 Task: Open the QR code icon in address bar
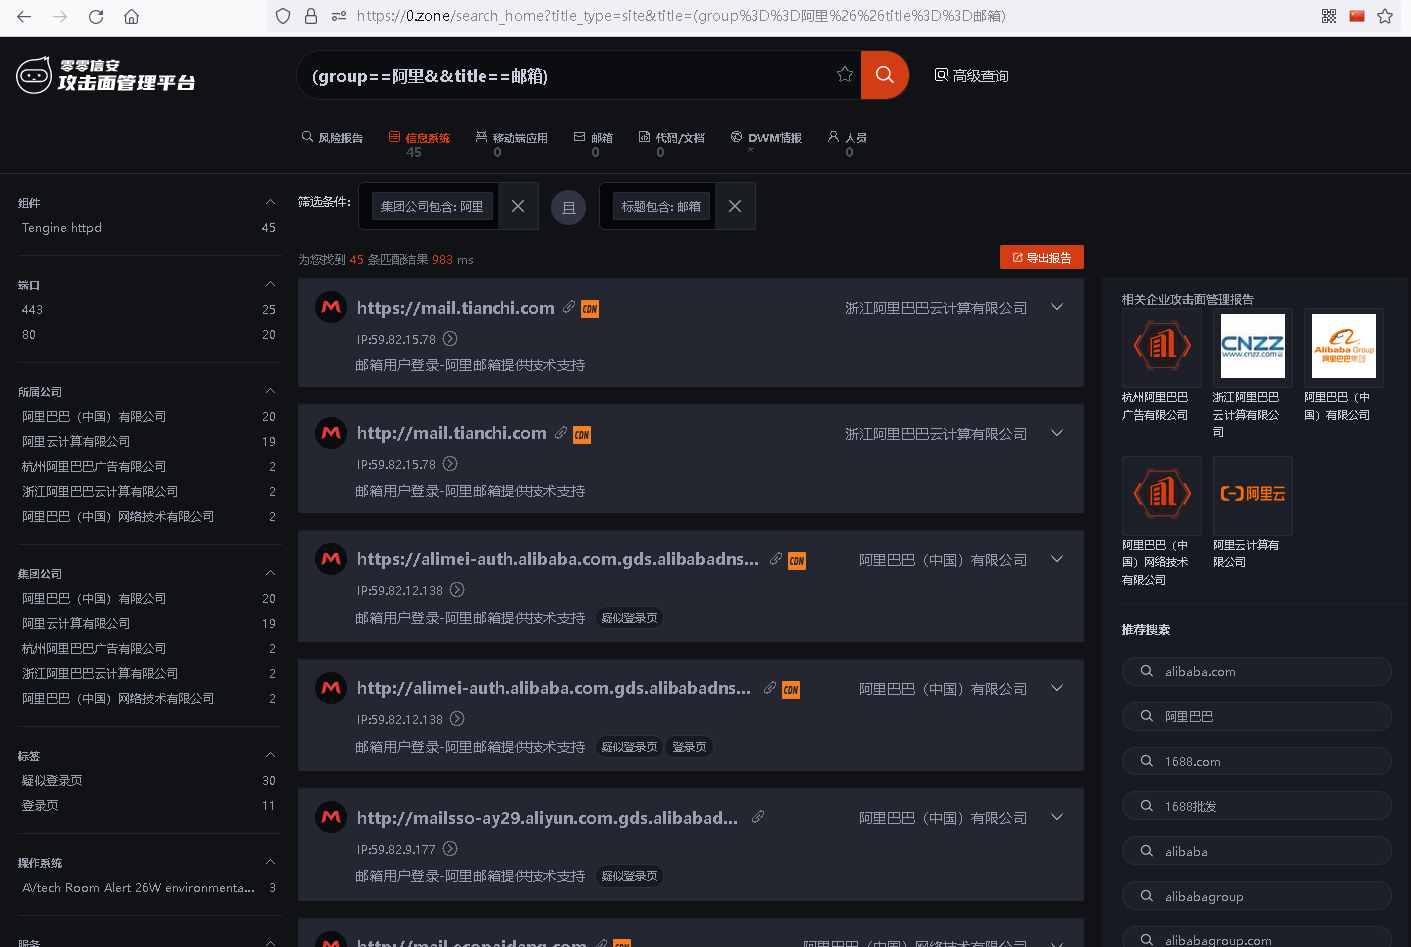point(1329,16)
